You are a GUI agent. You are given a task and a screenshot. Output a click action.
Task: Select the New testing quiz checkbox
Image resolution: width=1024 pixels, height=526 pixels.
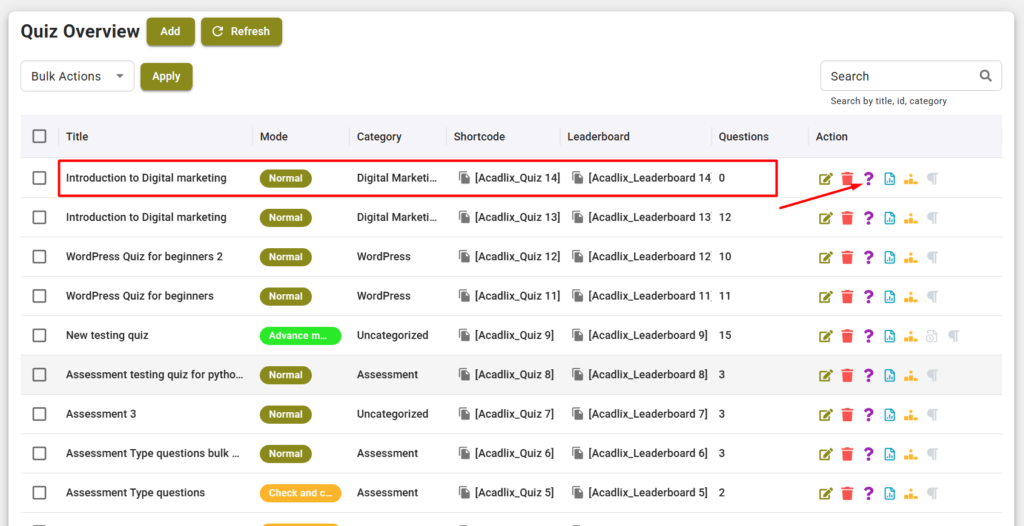point(40,335)
